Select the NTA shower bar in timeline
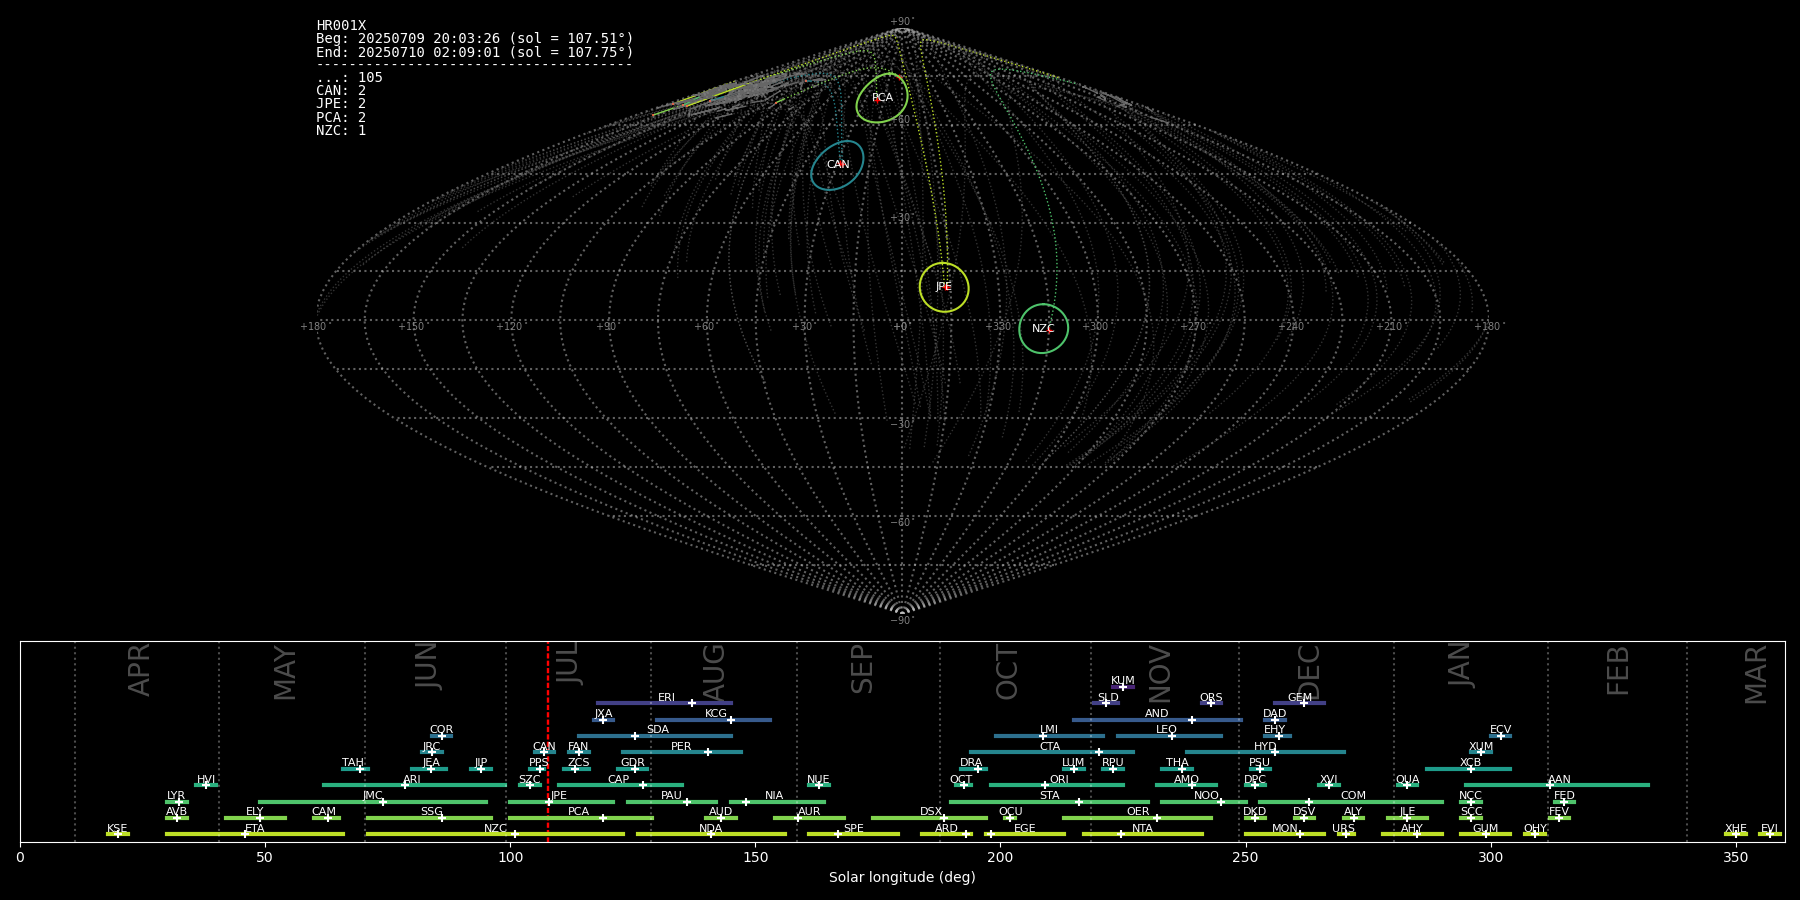Viewport: 1800px width, 900px height. (1143, 834)
